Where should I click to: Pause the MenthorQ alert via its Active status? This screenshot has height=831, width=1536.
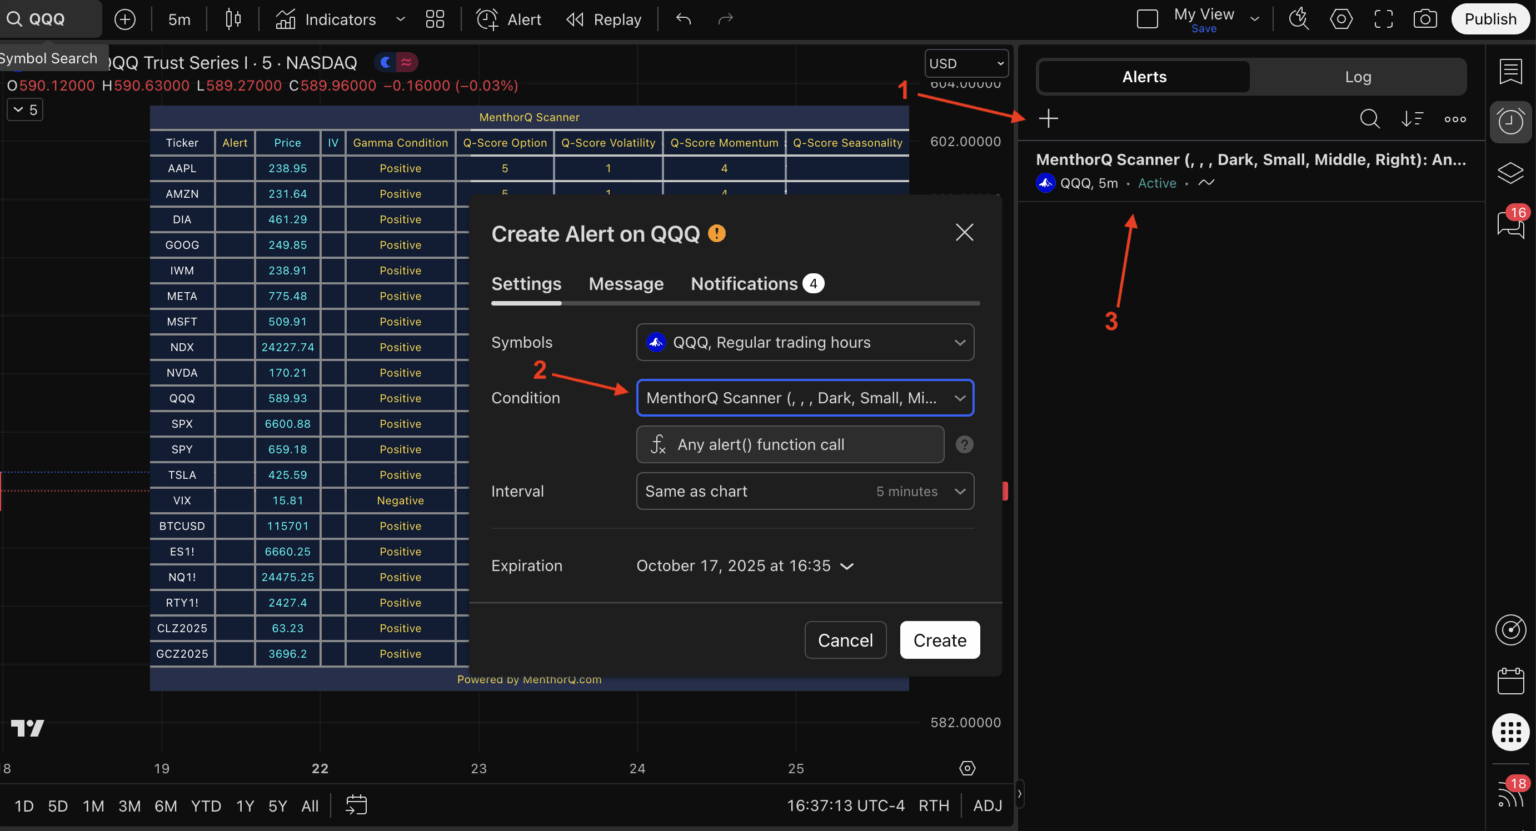click(1157, 183)
